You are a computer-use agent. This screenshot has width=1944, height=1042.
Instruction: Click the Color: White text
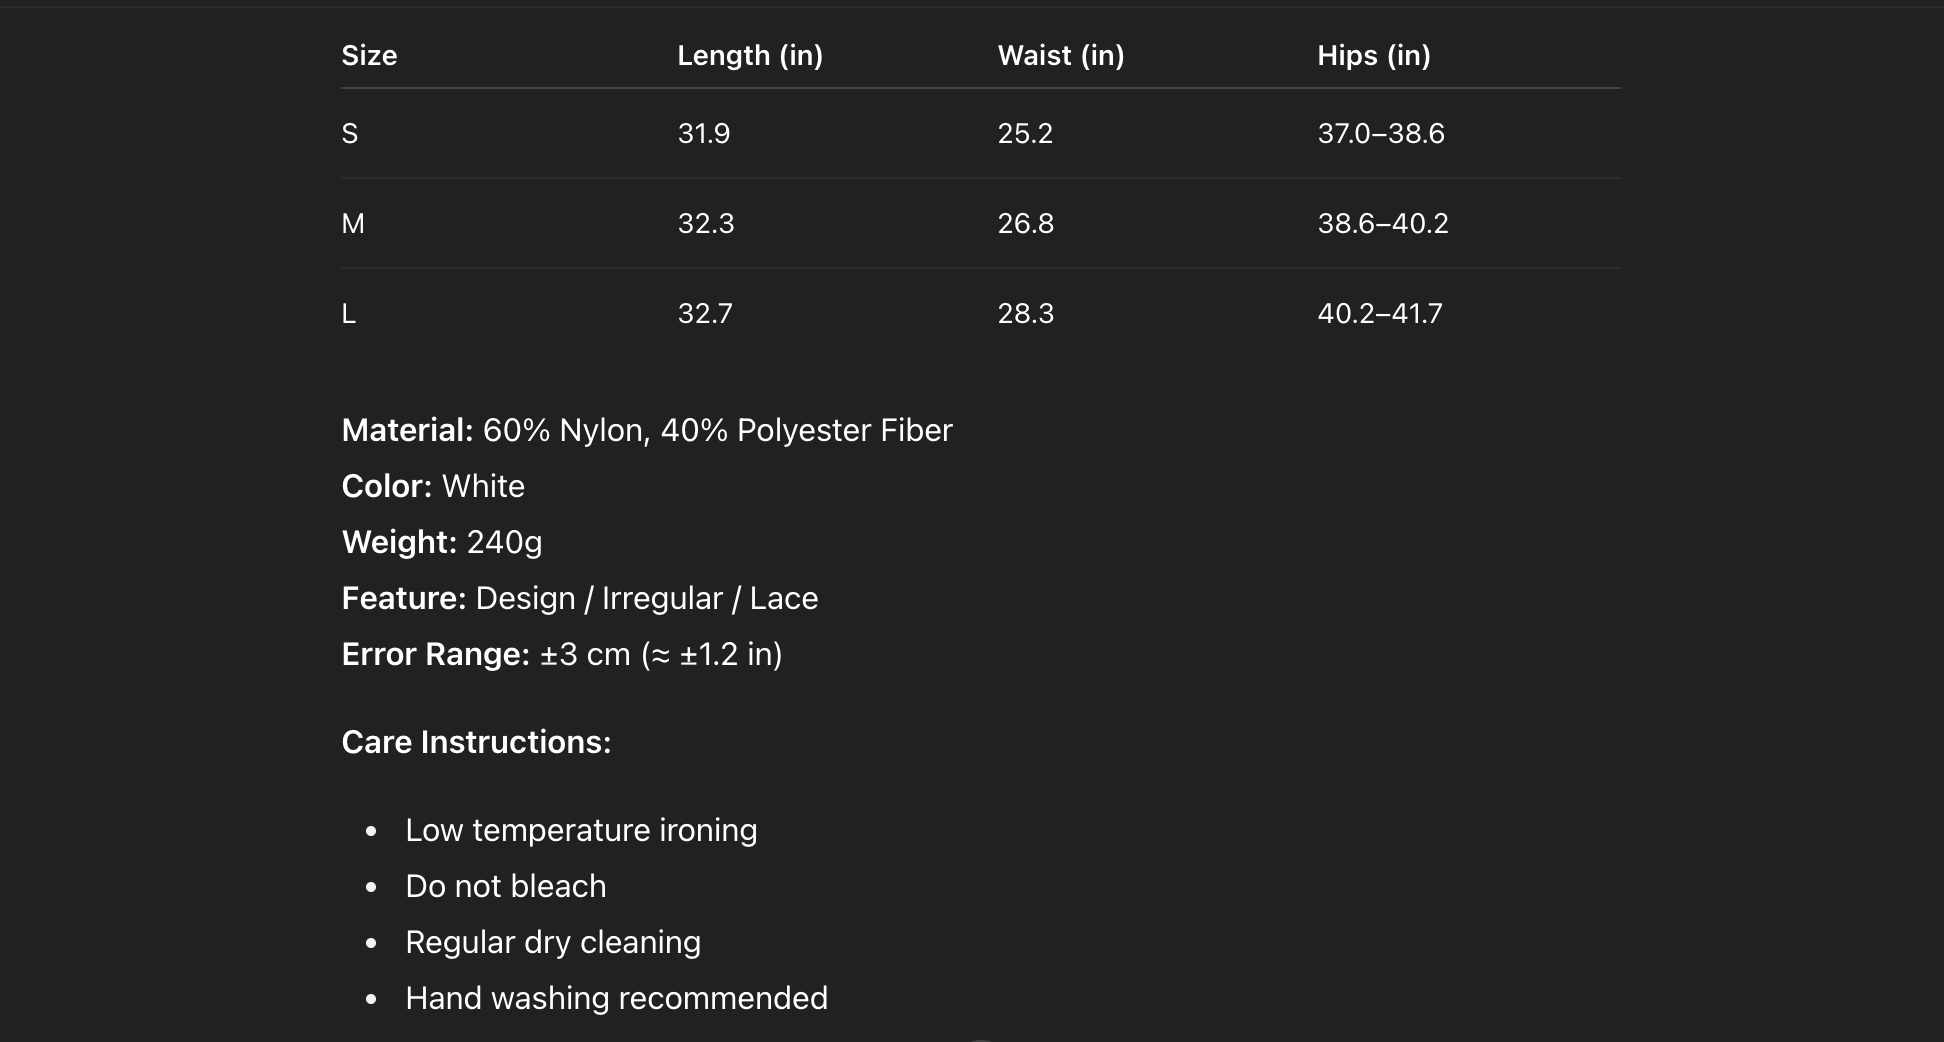click(x=433, y=487)
